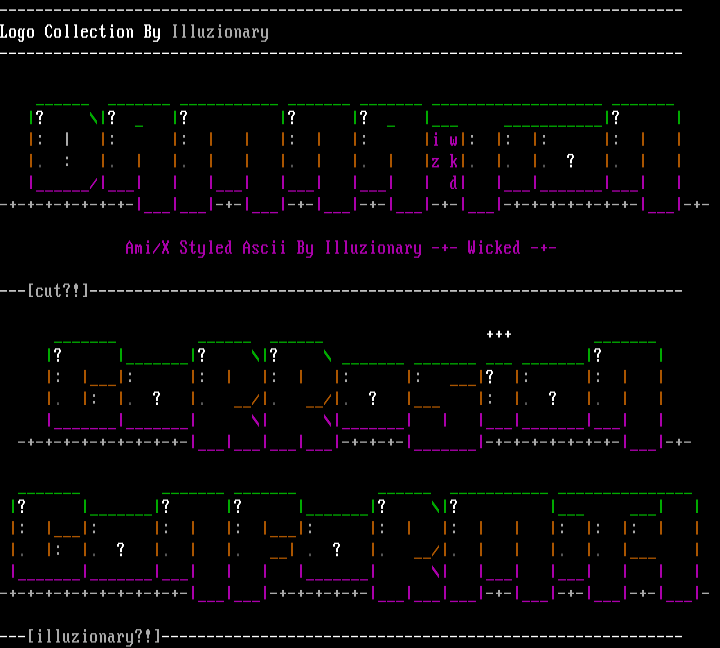The image size is (720, 648).
Task: Click the word "Wicked" in the caption
Action: [494, 248]
